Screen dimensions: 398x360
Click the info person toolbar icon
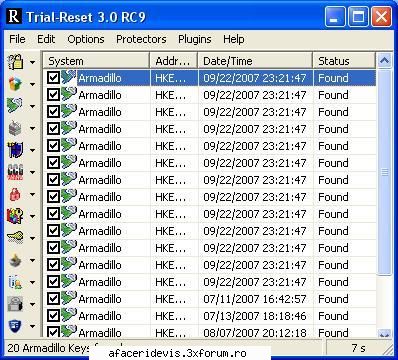(15, 282)
